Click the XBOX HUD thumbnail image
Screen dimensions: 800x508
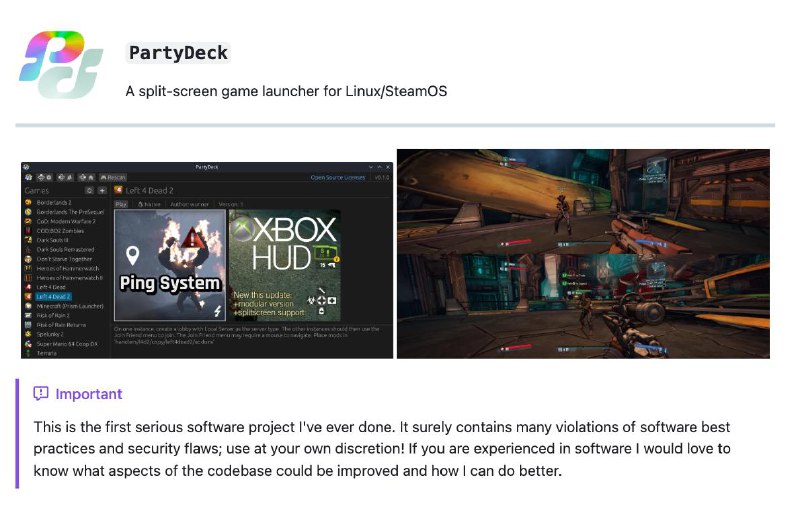[285, 265]
